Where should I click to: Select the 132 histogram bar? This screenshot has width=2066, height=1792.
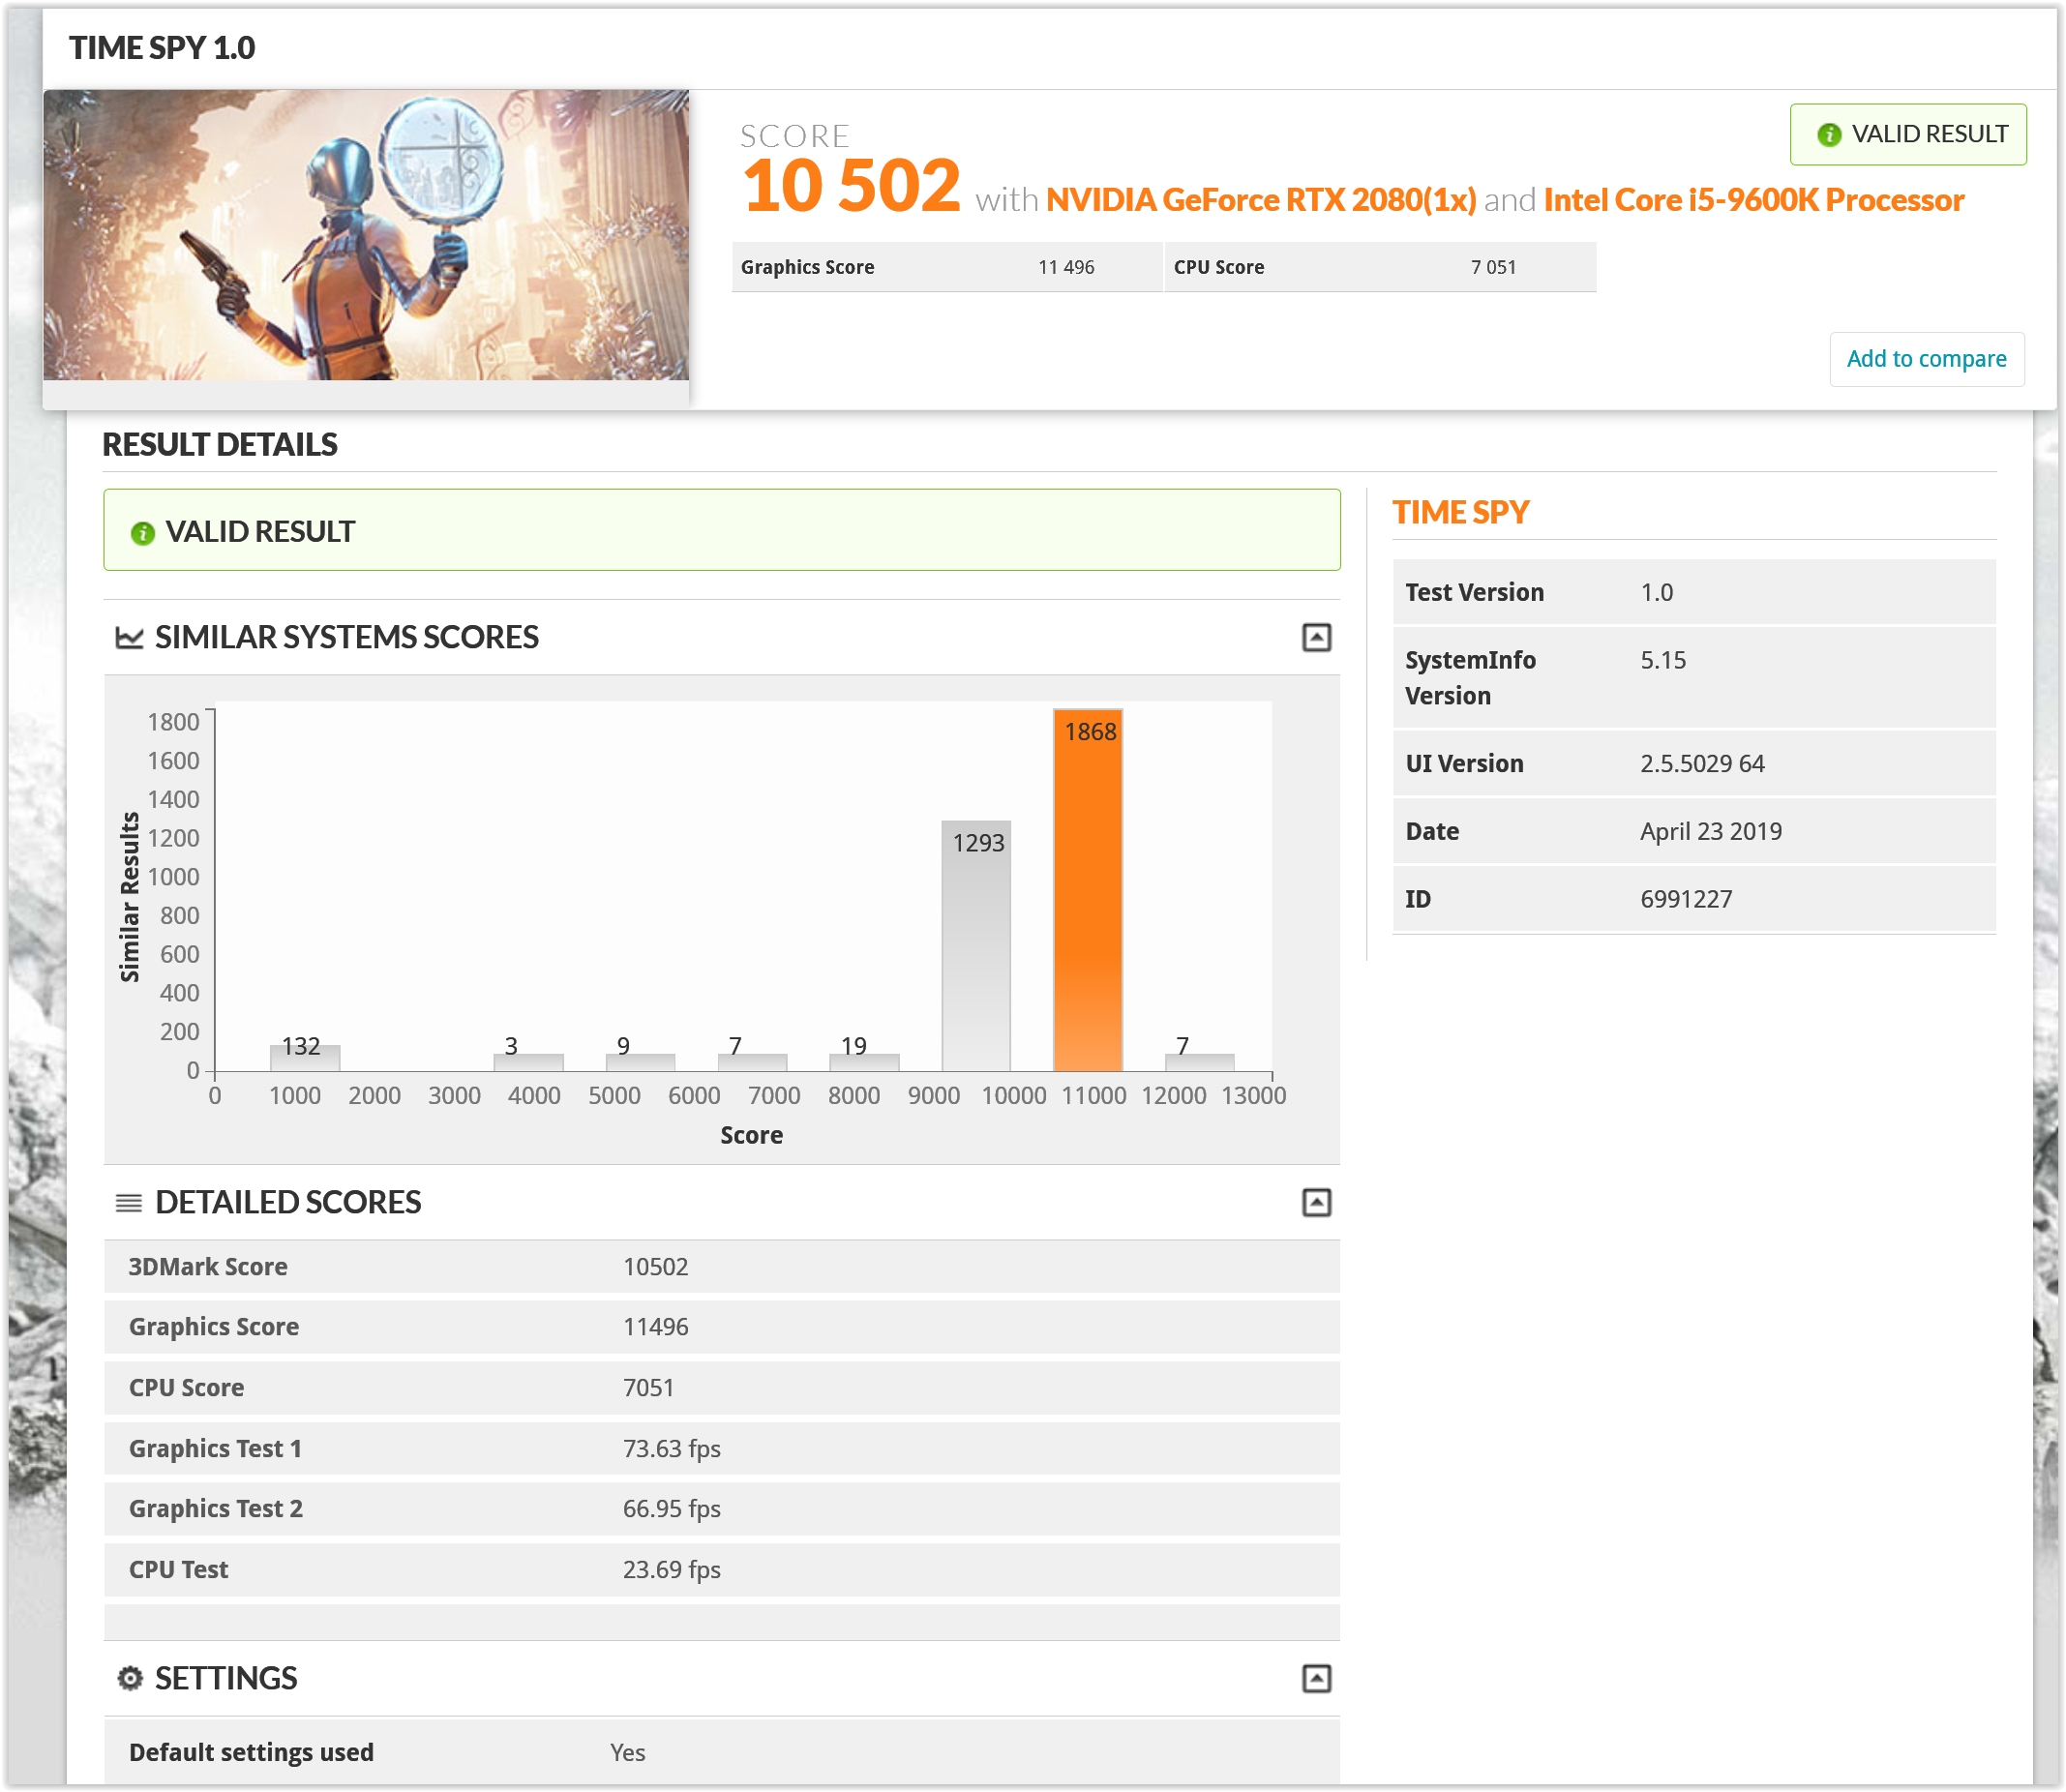pos(305,1058)
